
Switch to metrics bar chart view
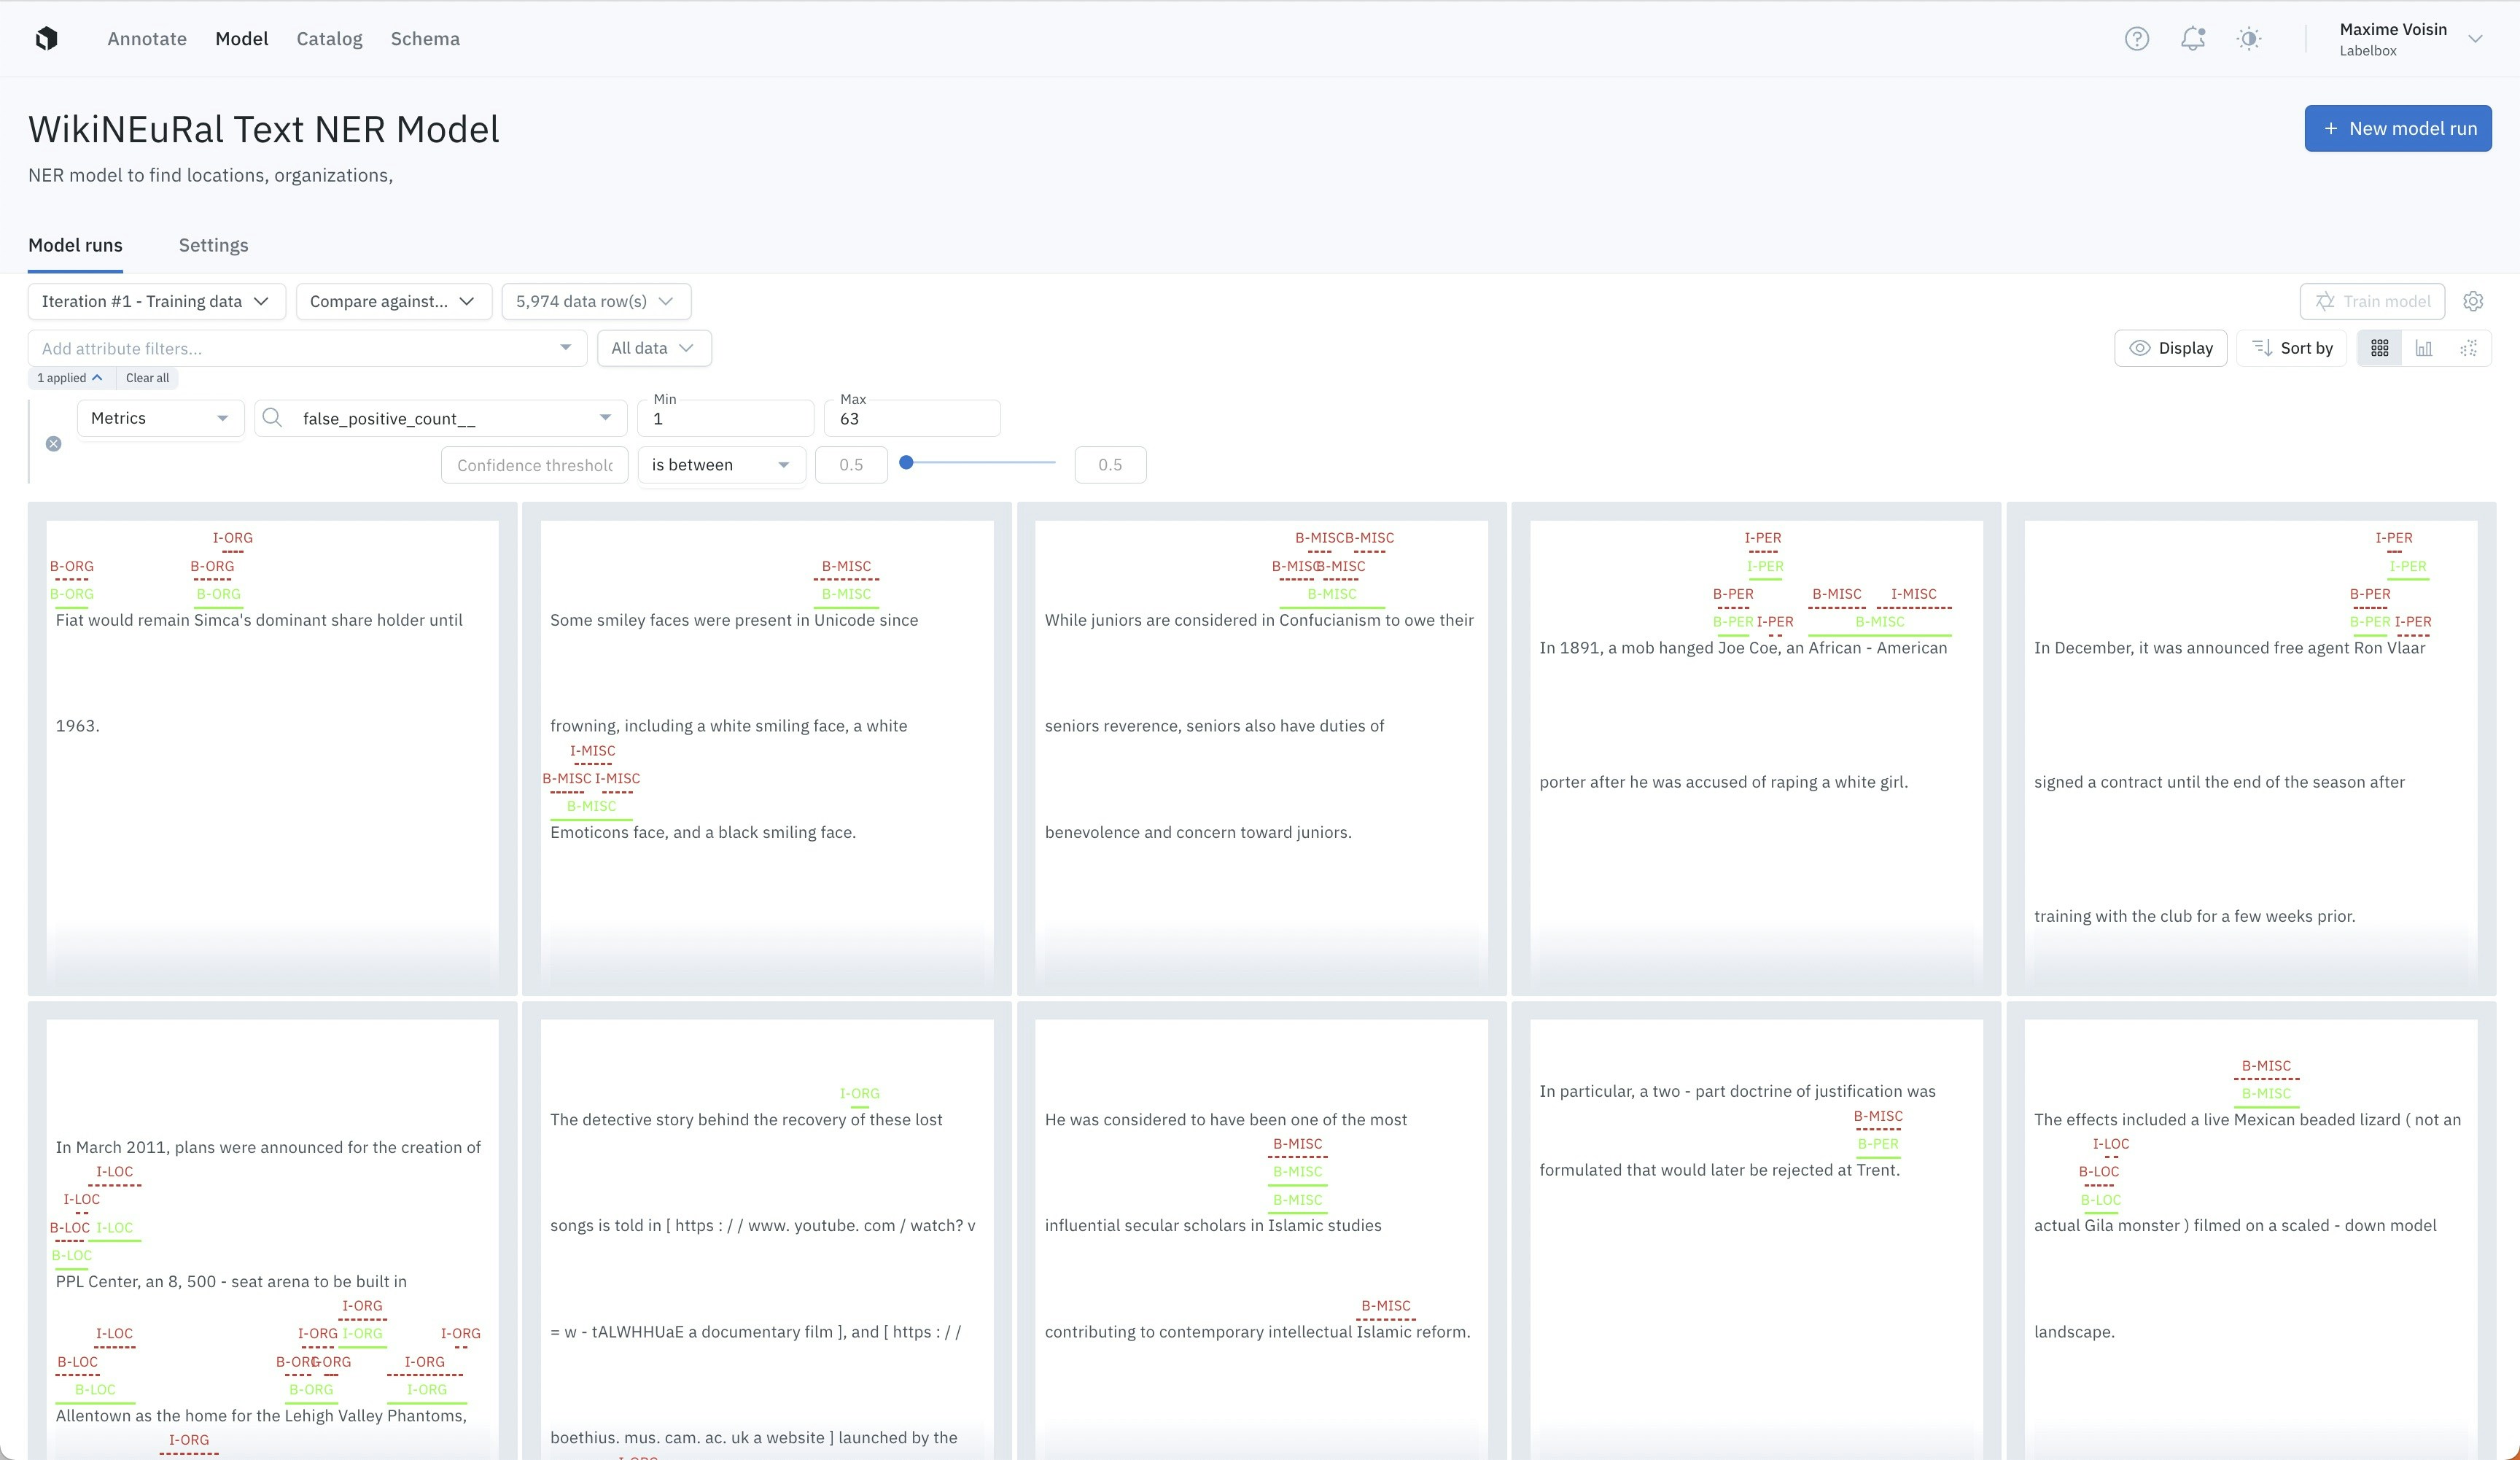pyautogui.click(x=2424, y=348)
